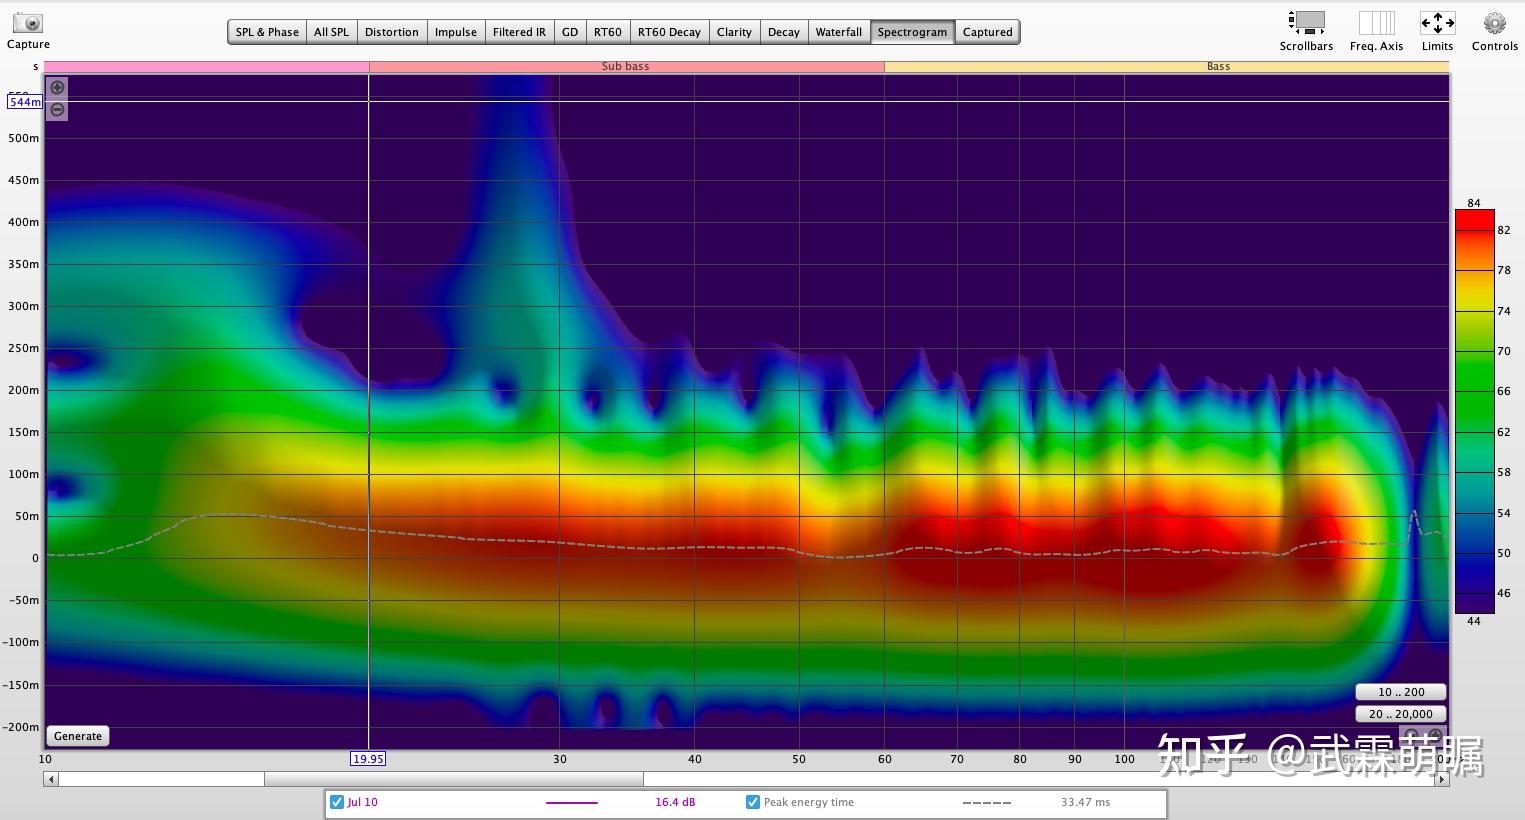Select the Spectrogram tab

pyautogui.click(x=912, y=32)
